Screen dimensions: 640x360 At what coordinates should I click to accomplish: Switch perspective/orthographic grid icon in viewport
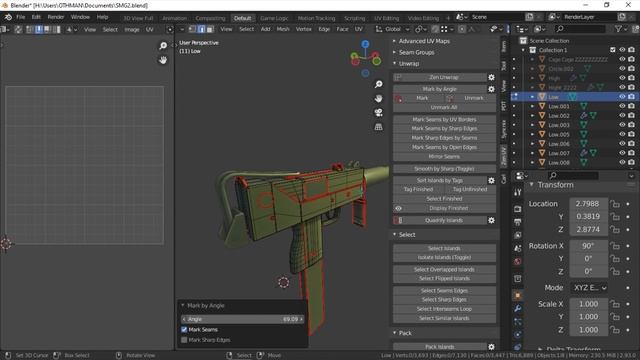tap(378, 127)
